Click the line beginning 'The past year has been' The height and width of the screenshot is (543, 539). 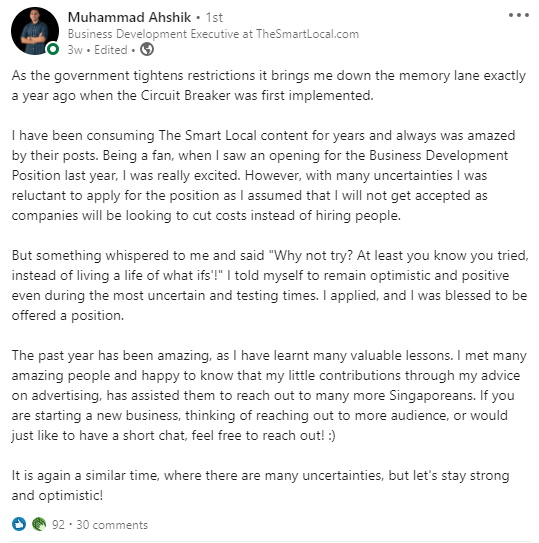pyautogui.click(x=269, y=356)
